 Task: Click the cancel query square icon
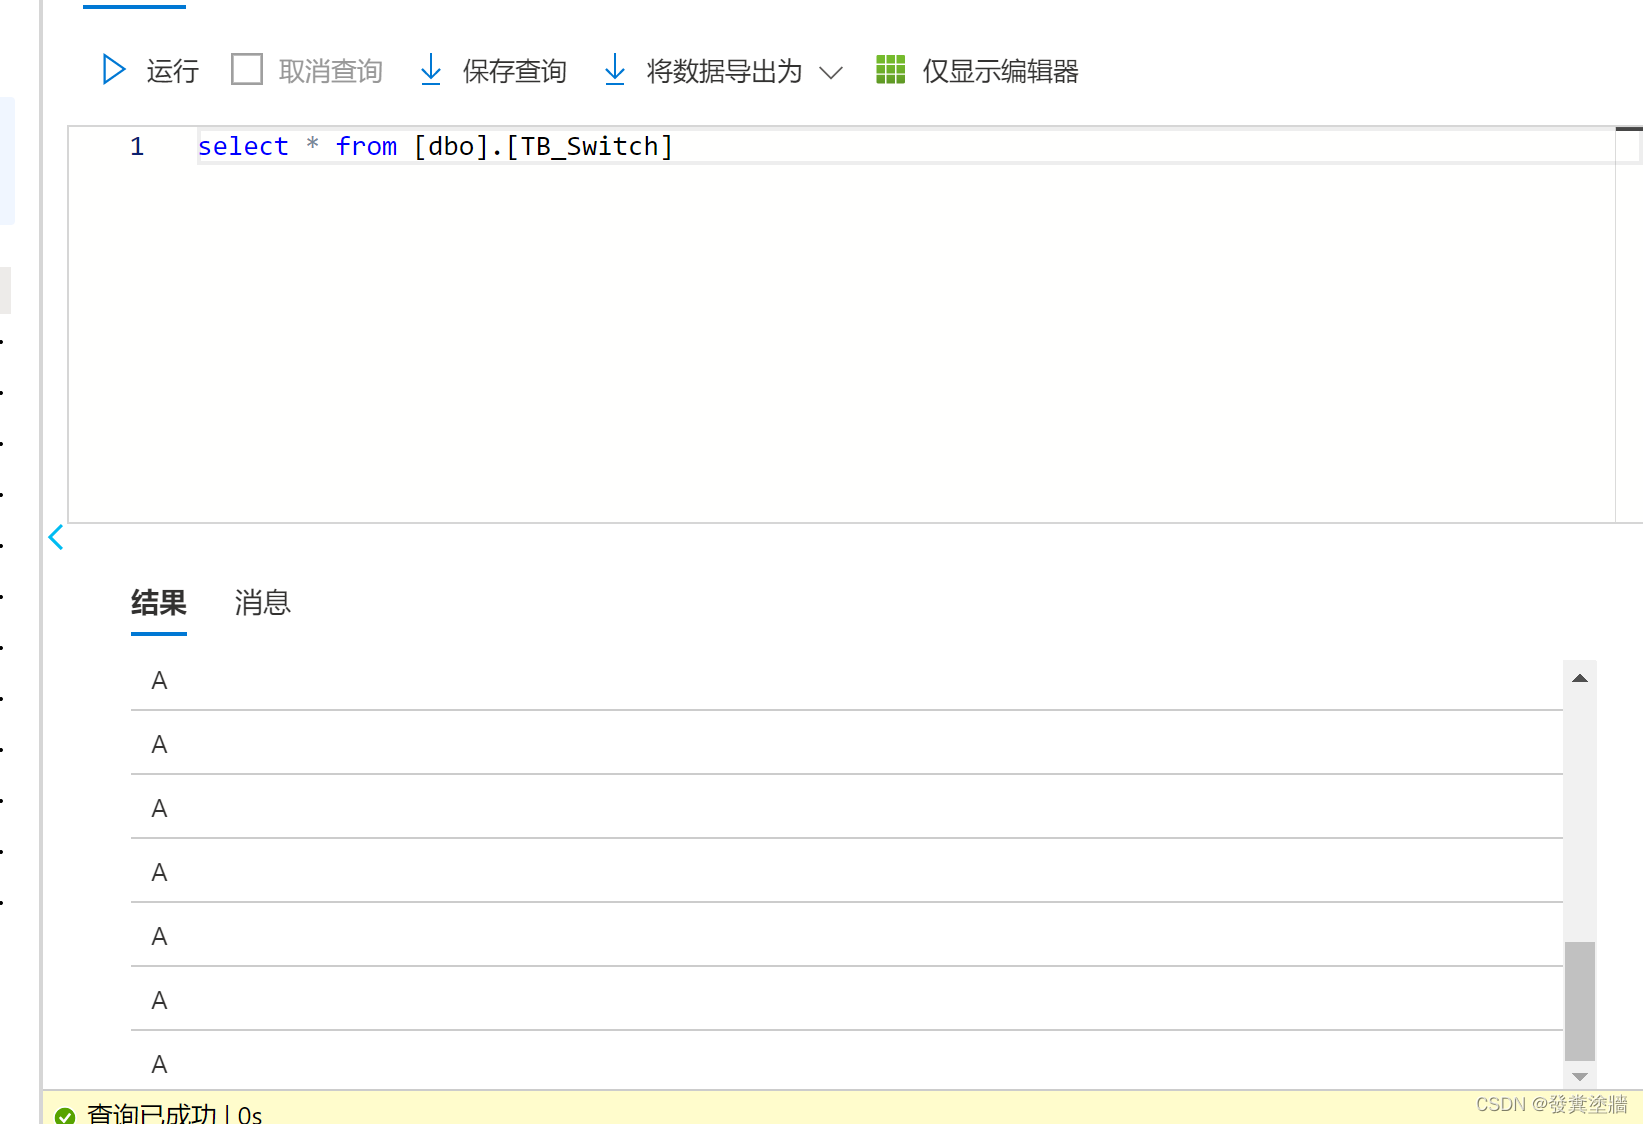coord(247,70)
